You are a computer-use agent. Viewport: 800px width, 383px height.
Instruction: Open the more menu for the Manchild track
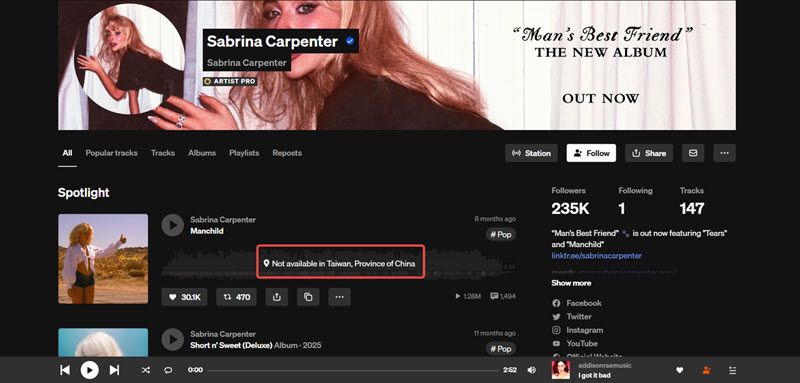(x=339, y=297)
